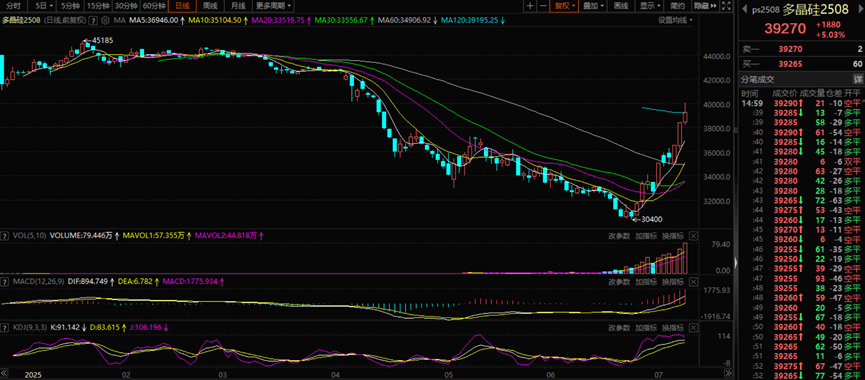865x380 pixels.
Task: Click the MA20:33519.75 value label
Action: [x=278, y=20]
